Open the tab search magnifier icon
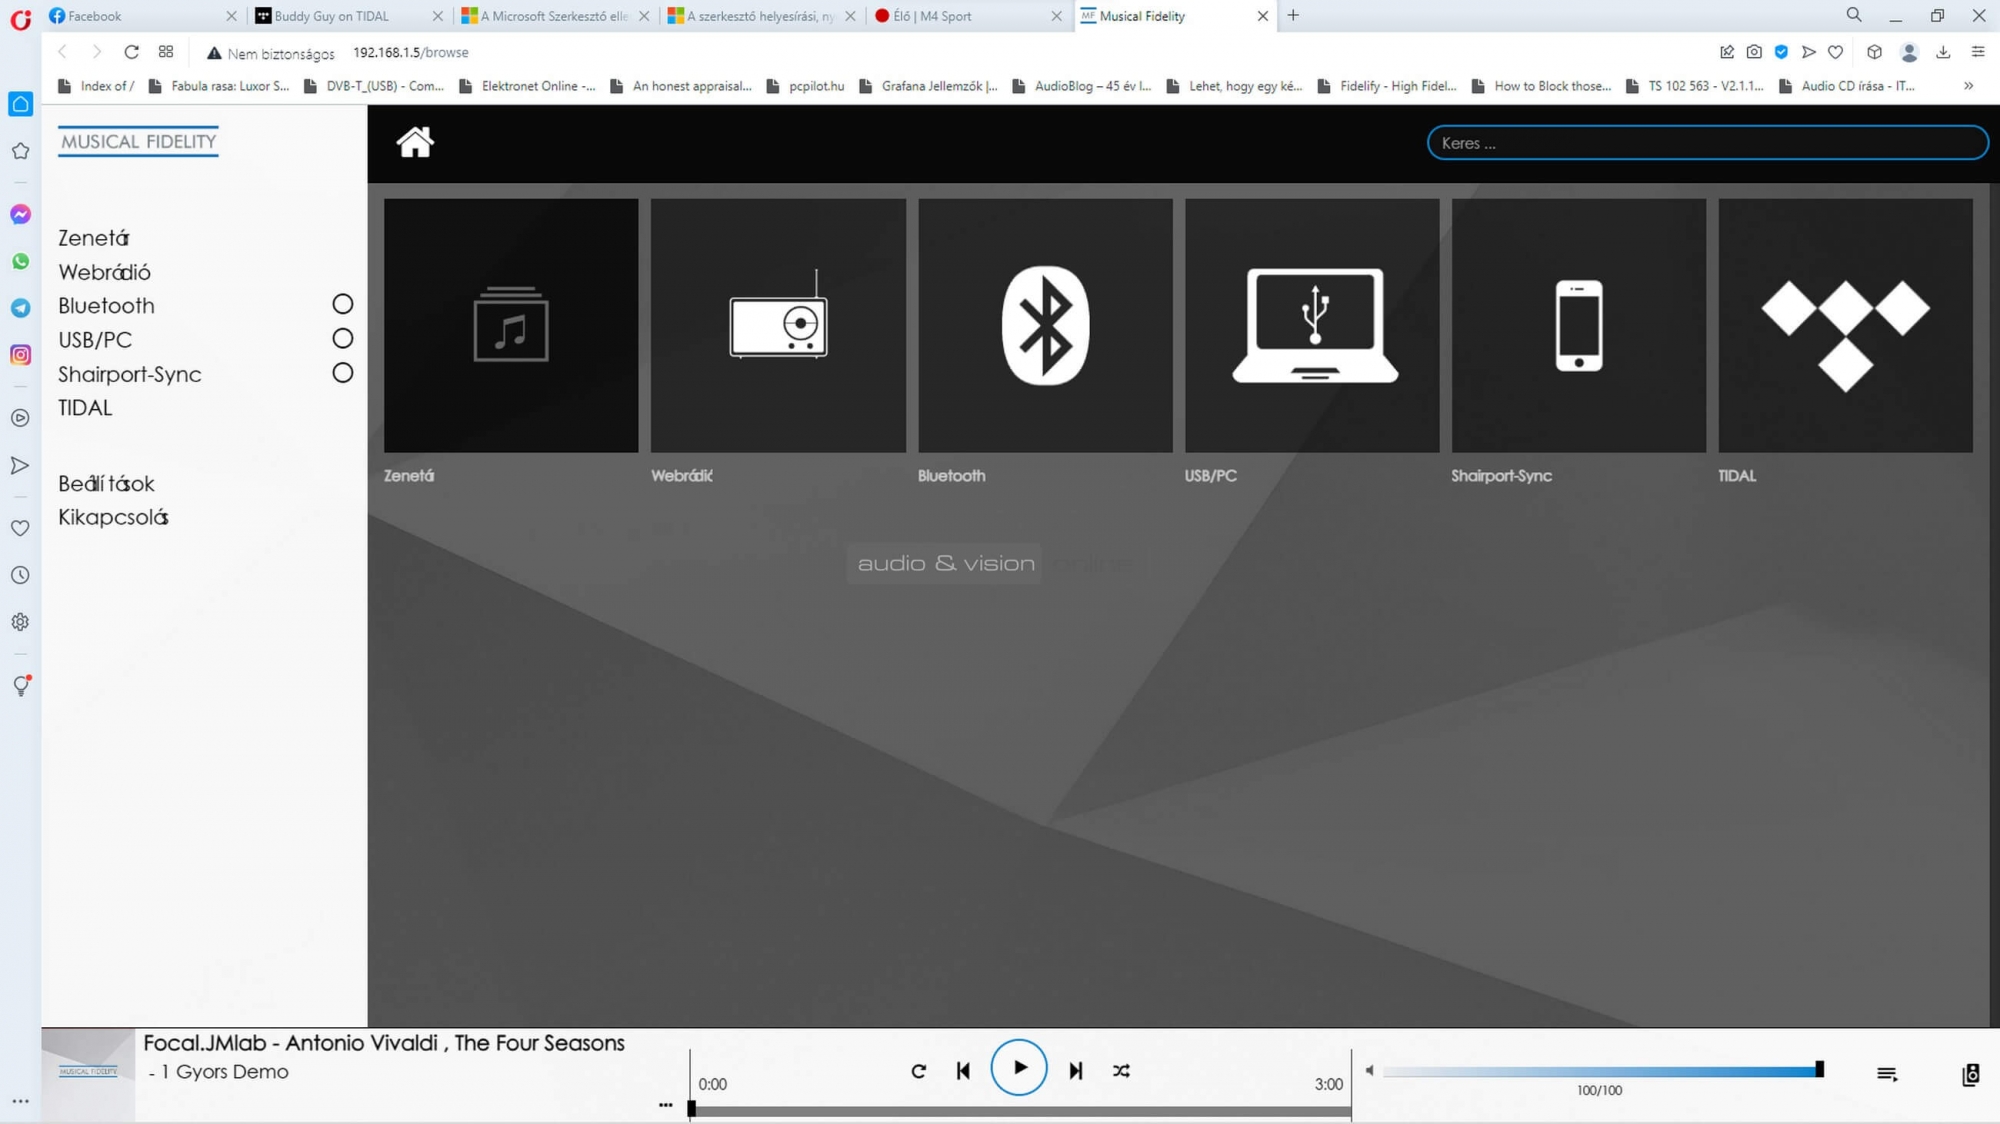This screenshot has height=1124, width=2000. [x=1853, y=15]
